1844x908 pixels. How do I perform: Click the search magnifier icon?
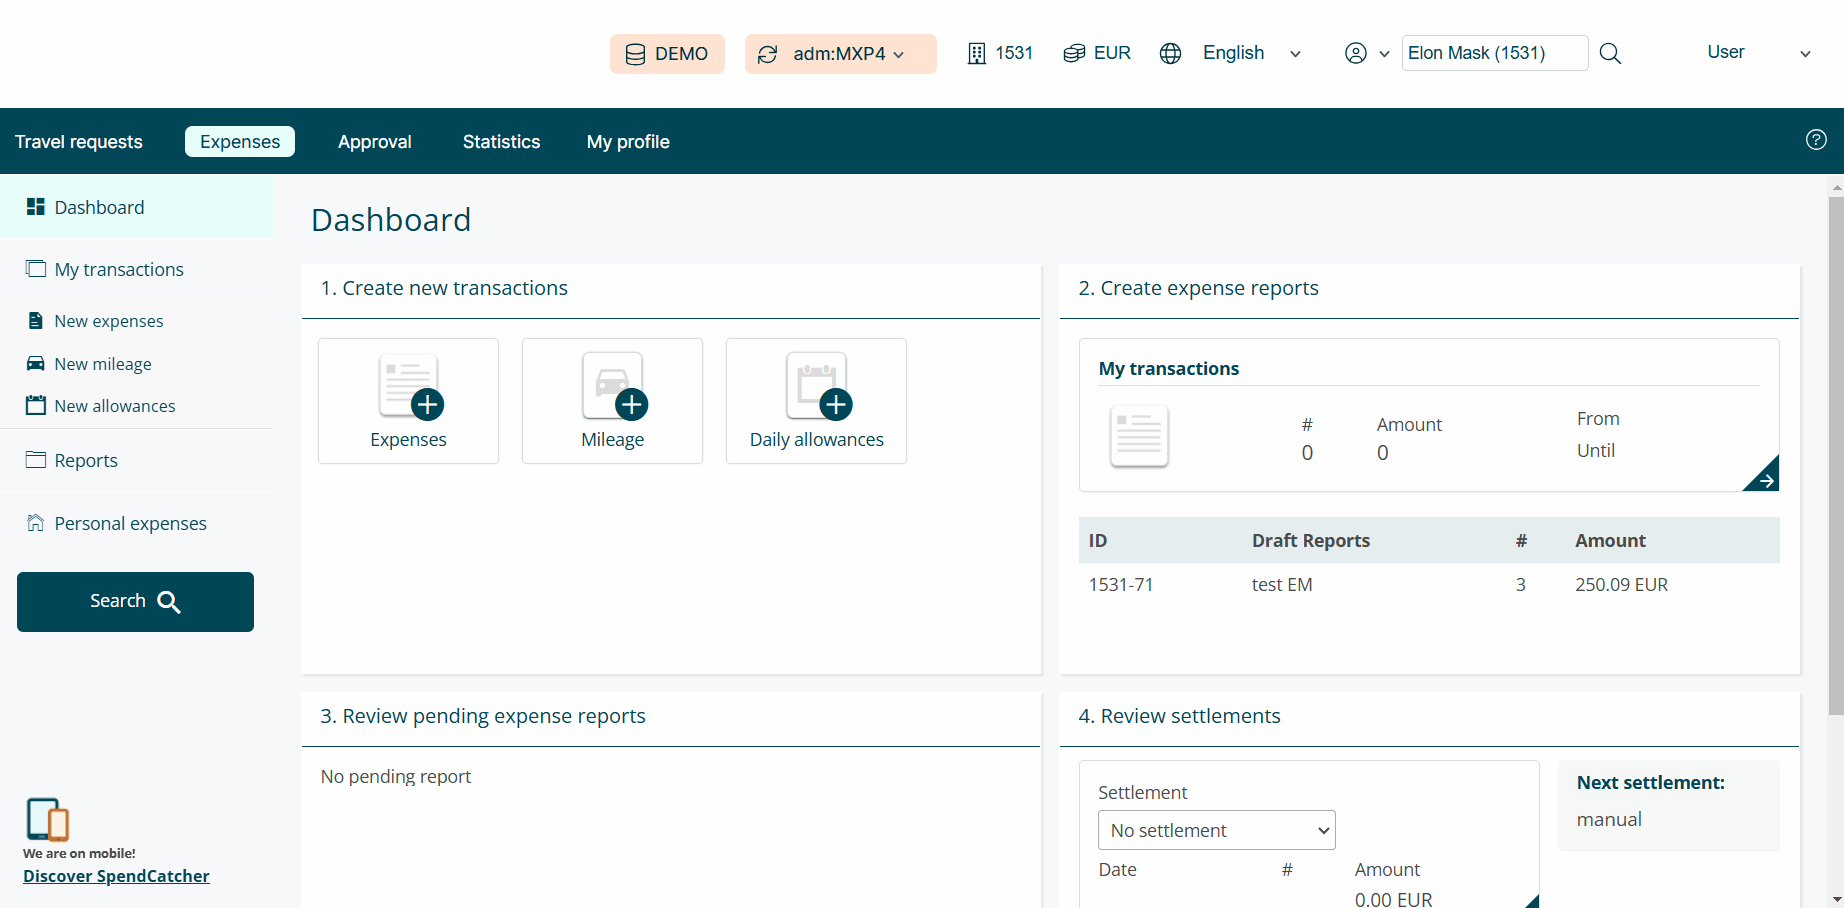tap(1610, 53)
